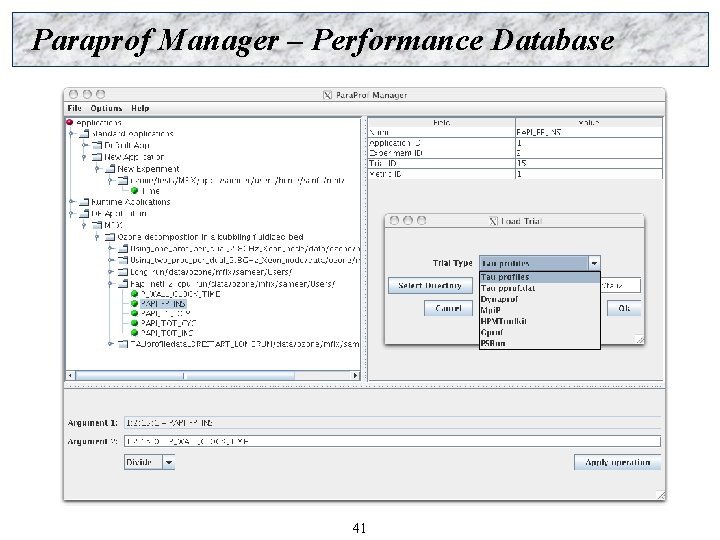Click the Runtime Applications folder icon
The width and height of the screenshot is (720, 540).
(84, 202)
